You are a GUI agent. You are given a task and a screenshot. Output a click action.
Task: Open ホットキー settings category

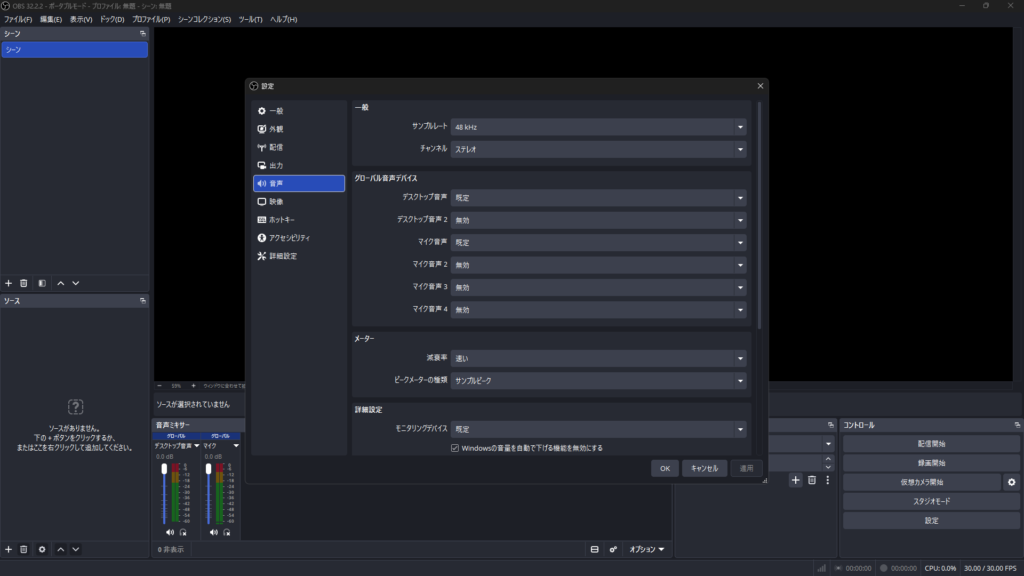(x=298, y=220)
